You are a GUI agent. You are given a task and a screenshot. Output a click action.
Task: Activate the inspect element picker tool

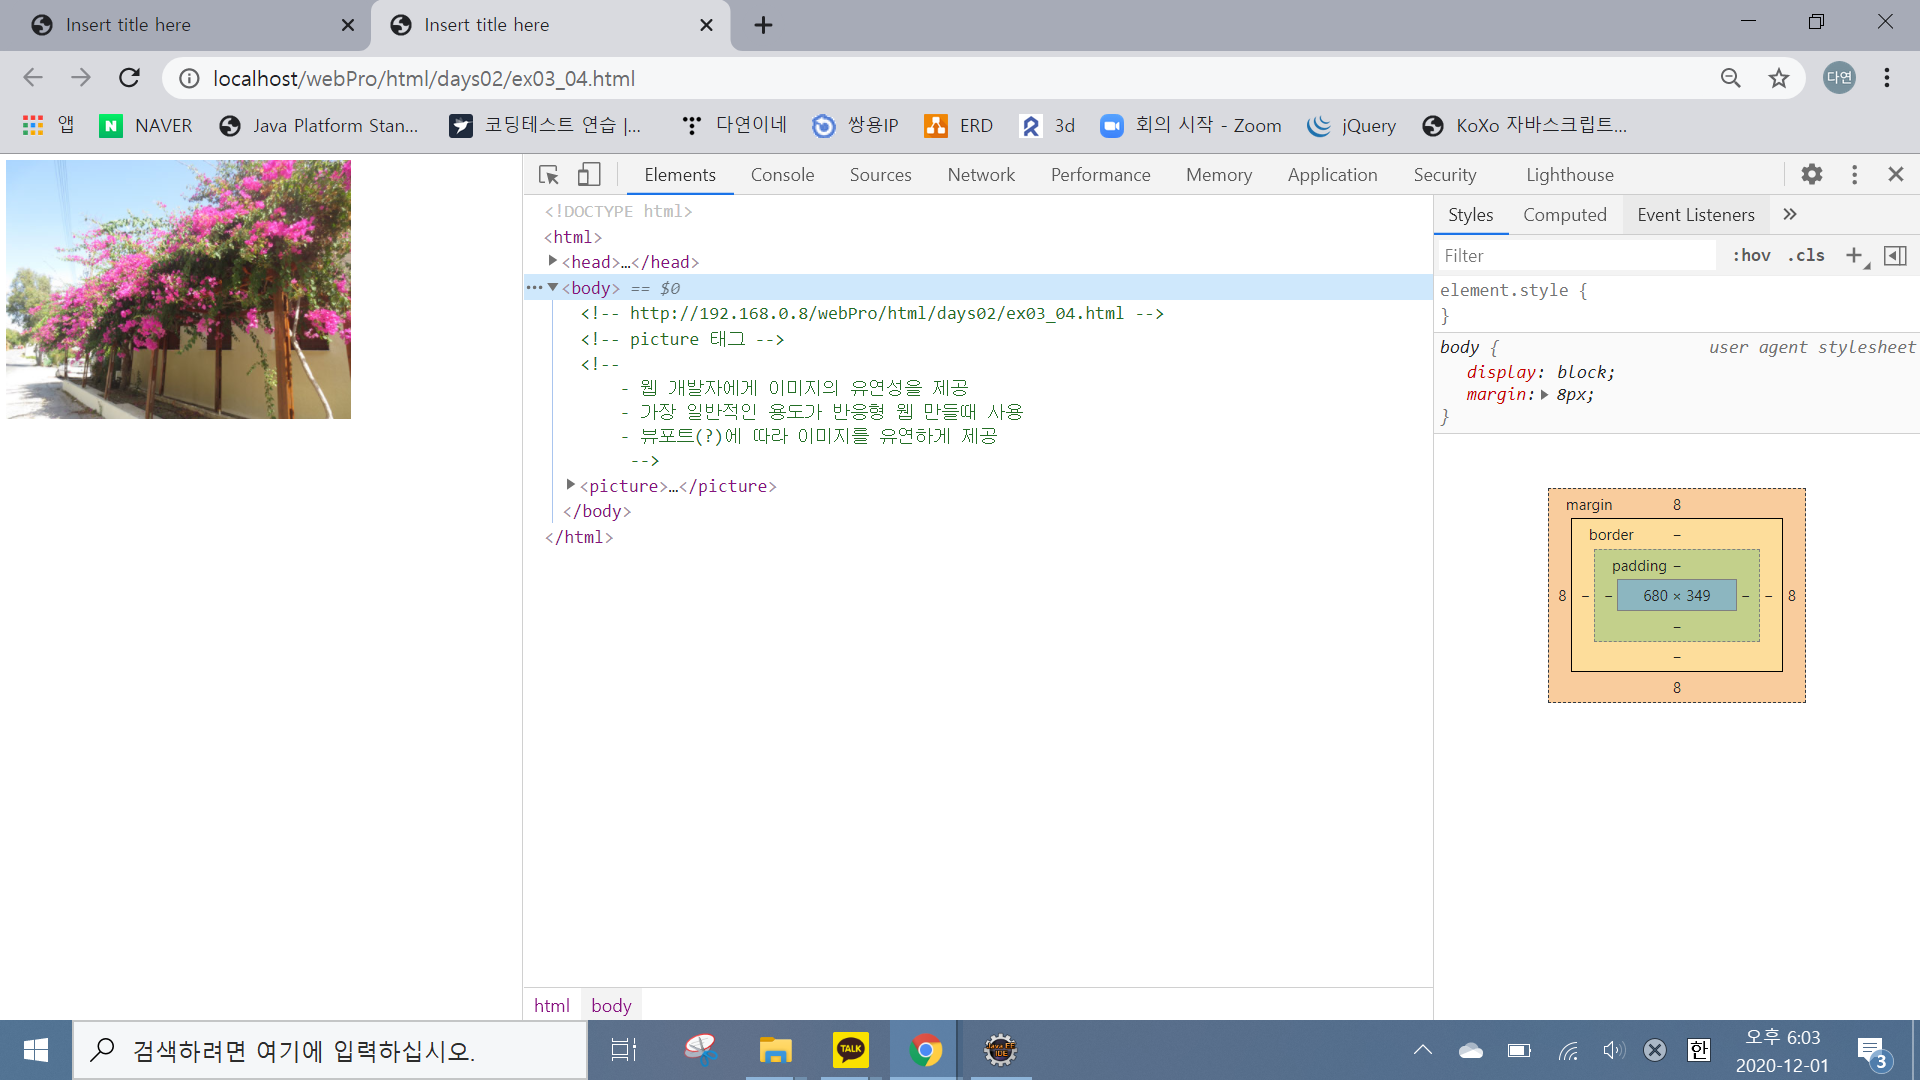[548, 175]
